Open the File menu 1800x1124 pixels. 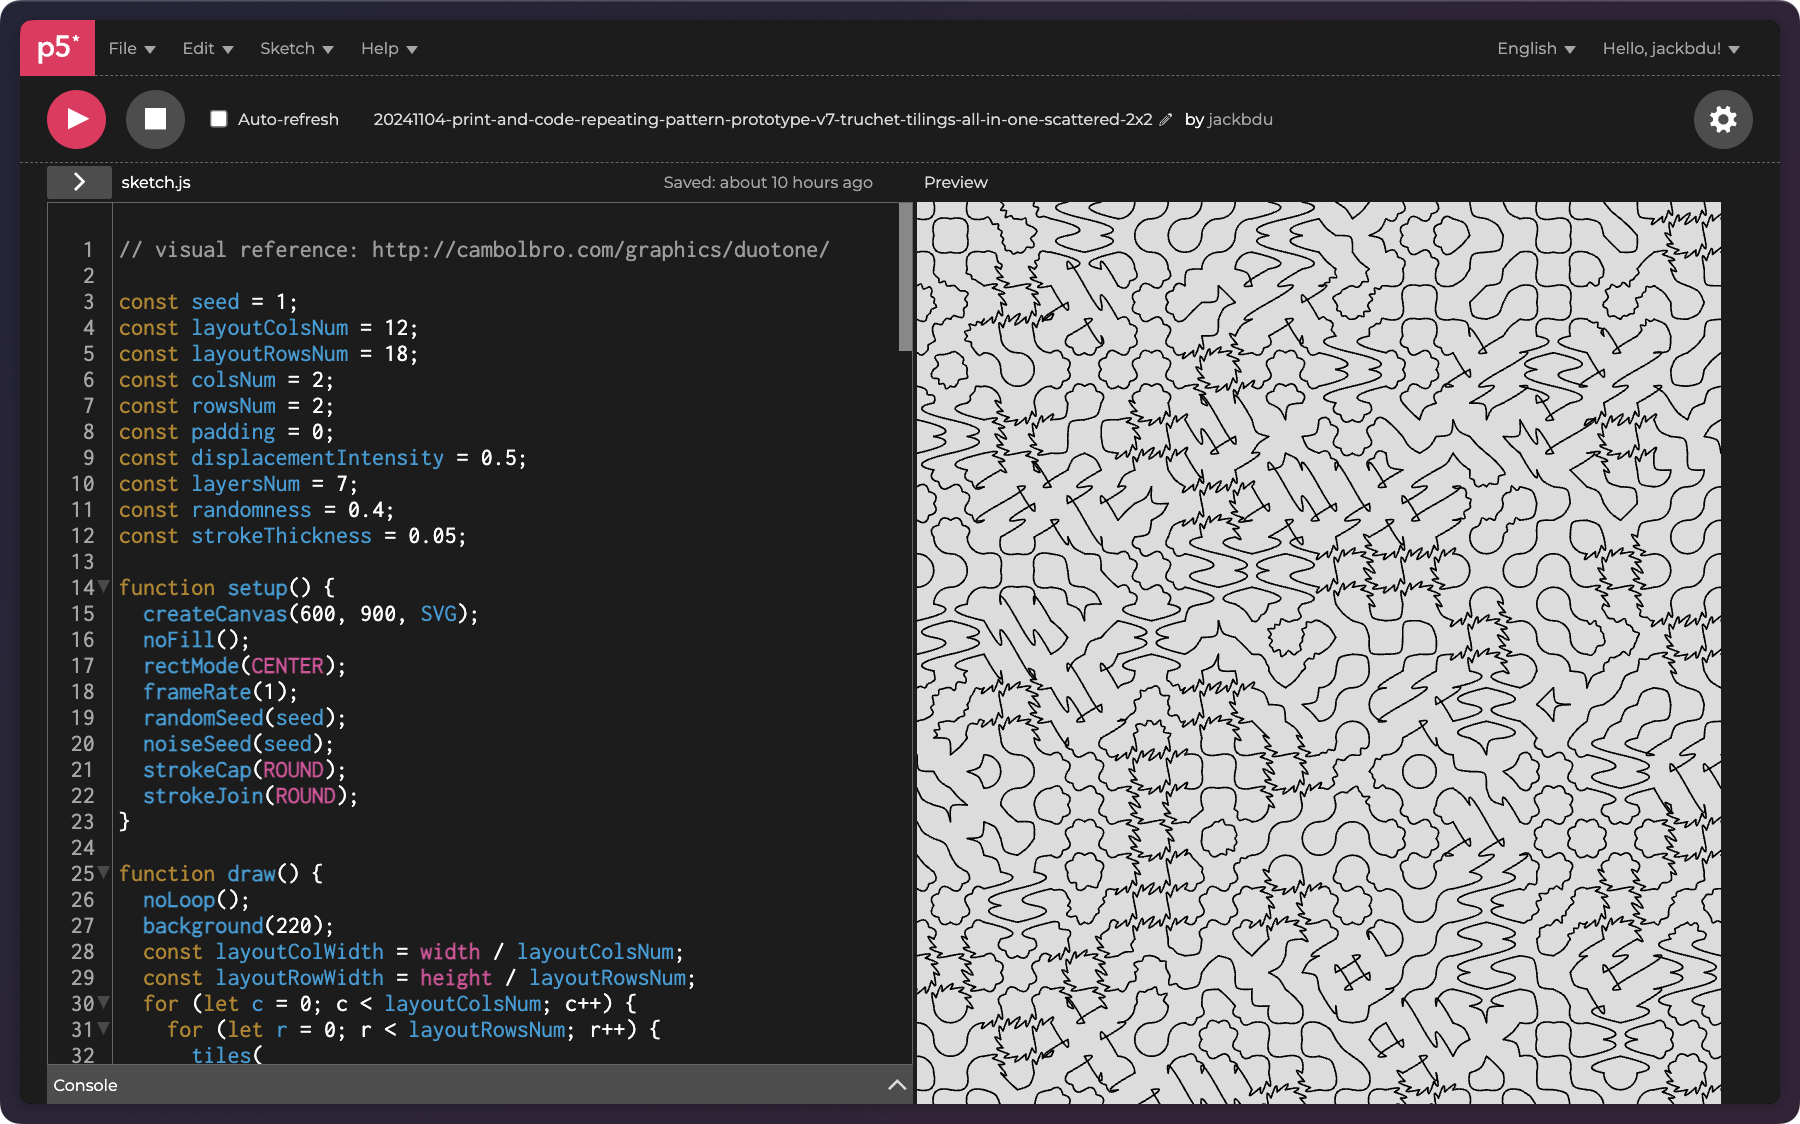click(131, 48)
